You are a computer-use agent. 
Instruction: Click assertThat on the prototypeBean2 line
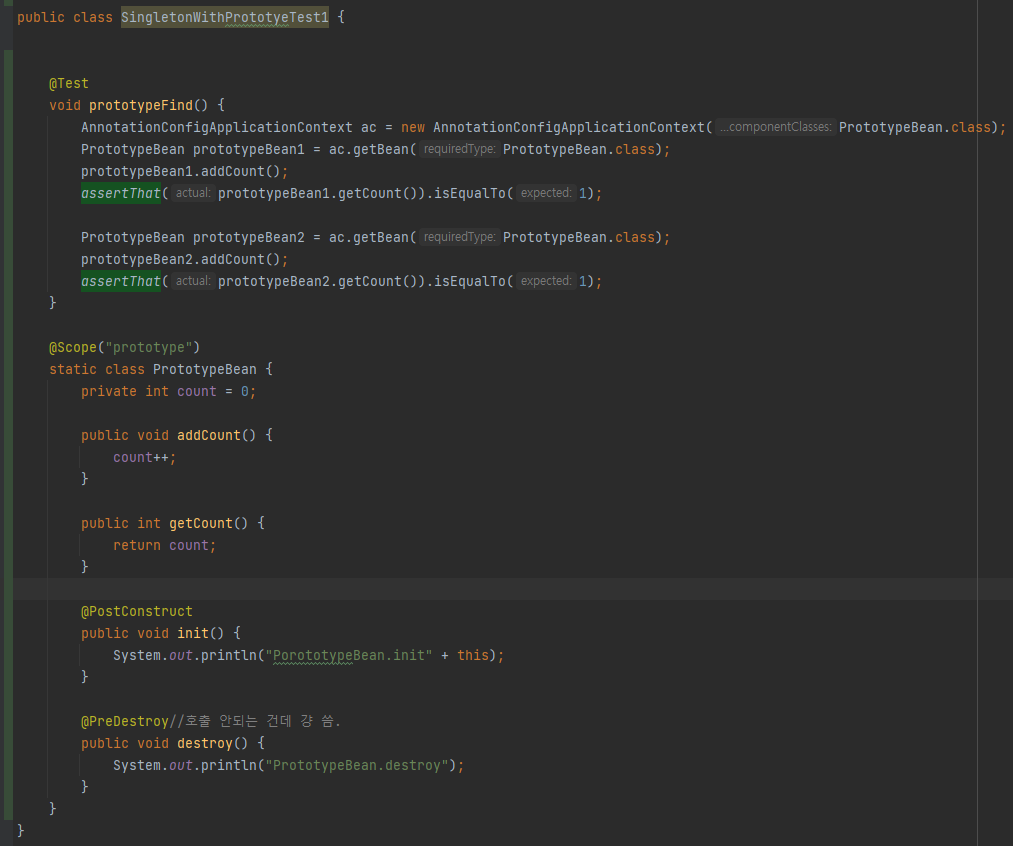click(x=121, y=281)
